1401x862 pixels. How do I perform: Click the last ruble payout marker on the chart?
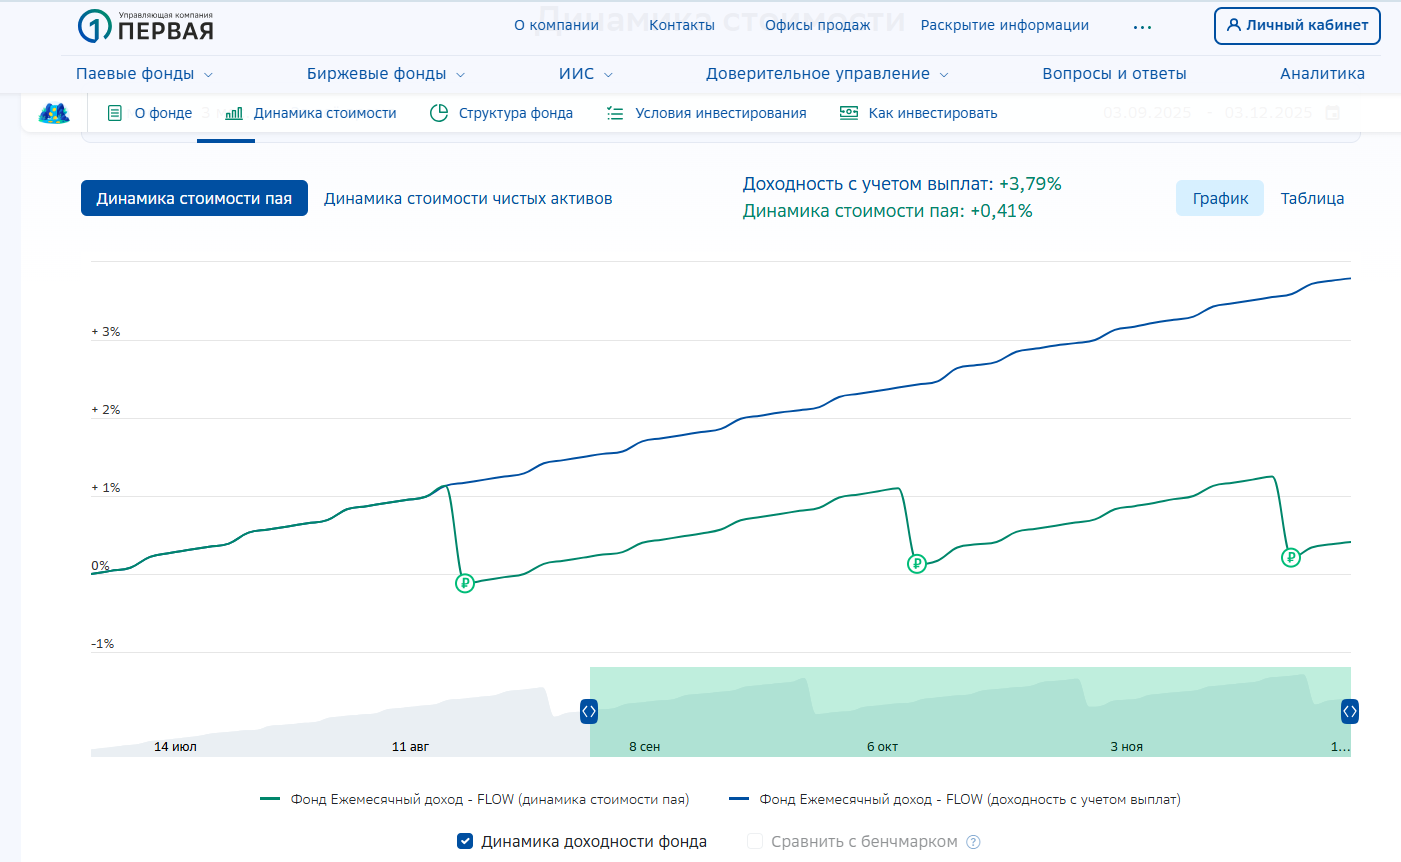[x=1291, y=558]
